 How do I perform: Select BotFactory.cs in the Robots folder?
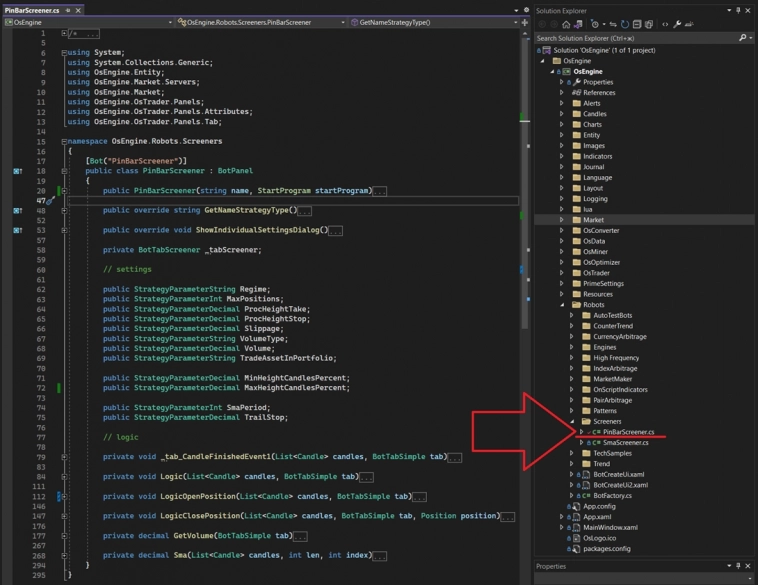tap(614, 495)
